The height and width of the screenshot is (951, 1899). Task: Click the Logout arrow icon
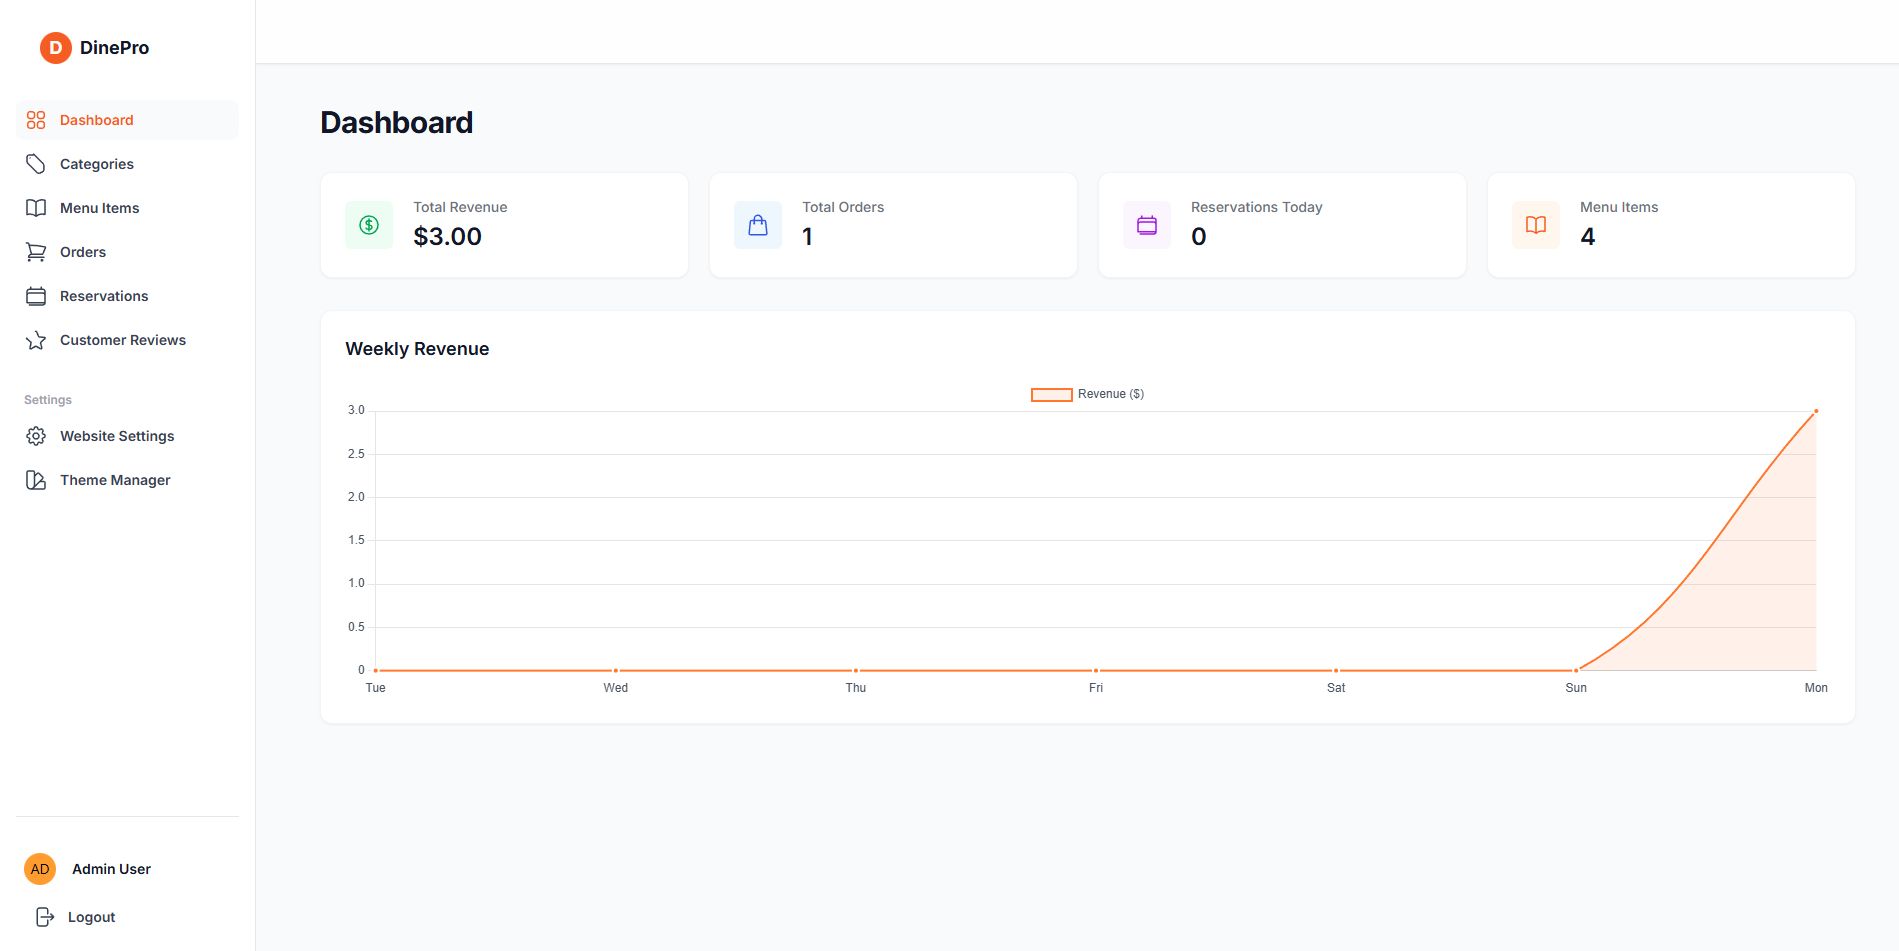(x=44, y=917)
